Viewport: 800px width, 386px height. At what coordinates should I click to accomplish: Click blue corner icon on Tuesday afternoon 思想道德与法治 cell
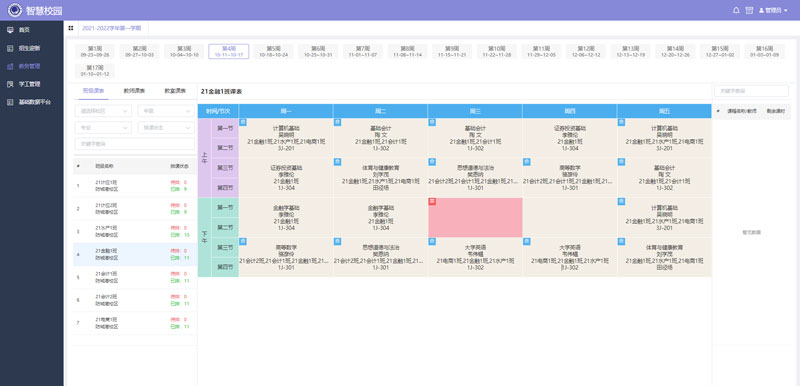coord(337,241)
